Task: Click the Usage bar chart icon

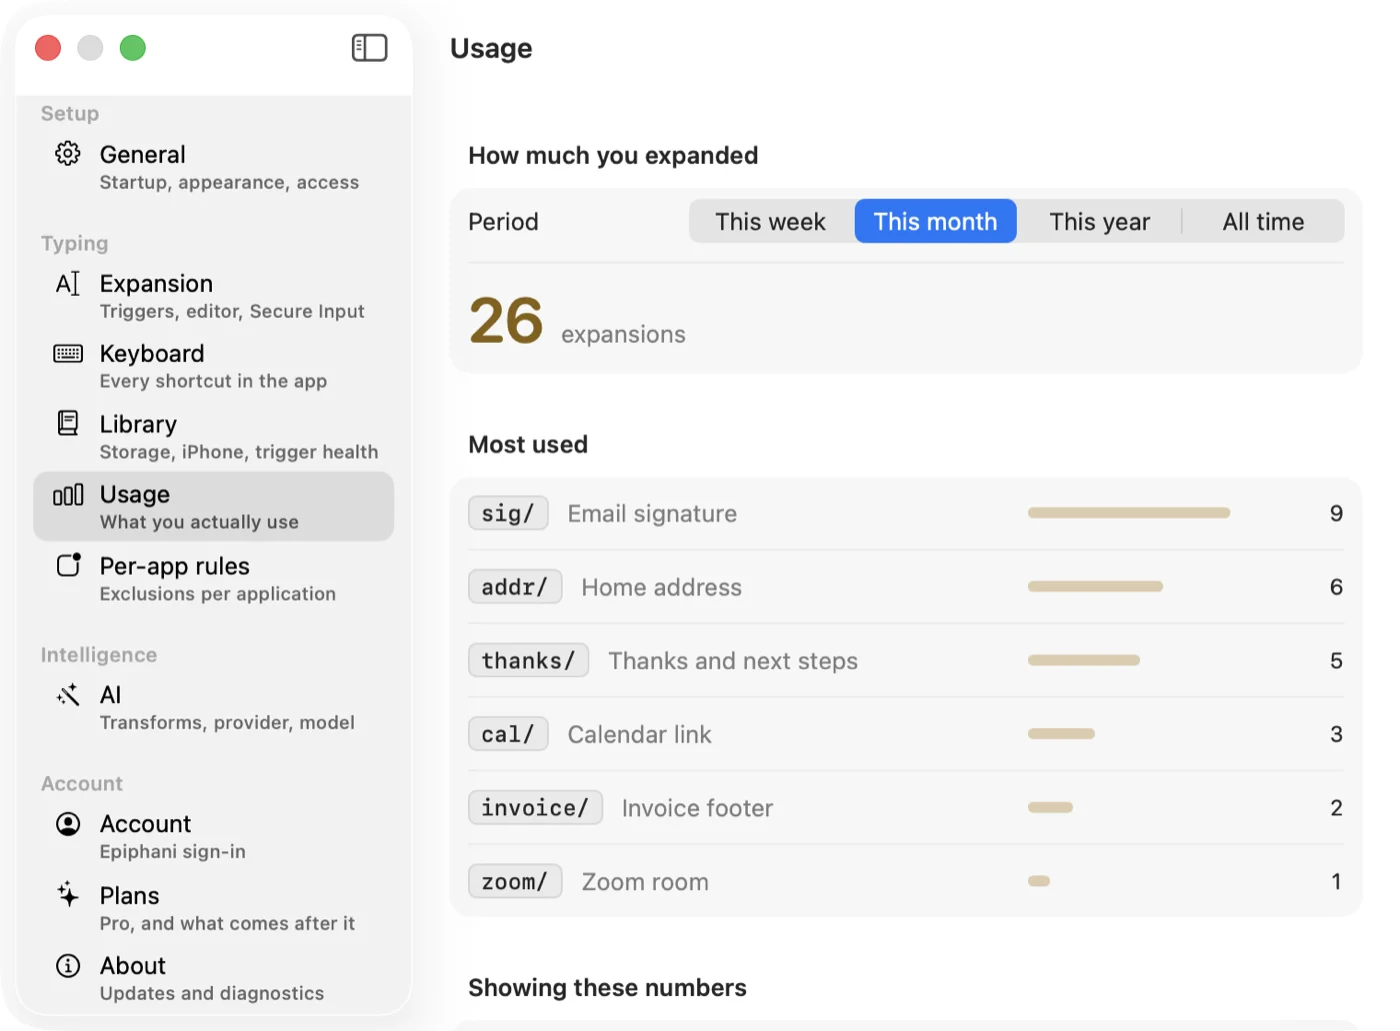Action: click(68, 495)
